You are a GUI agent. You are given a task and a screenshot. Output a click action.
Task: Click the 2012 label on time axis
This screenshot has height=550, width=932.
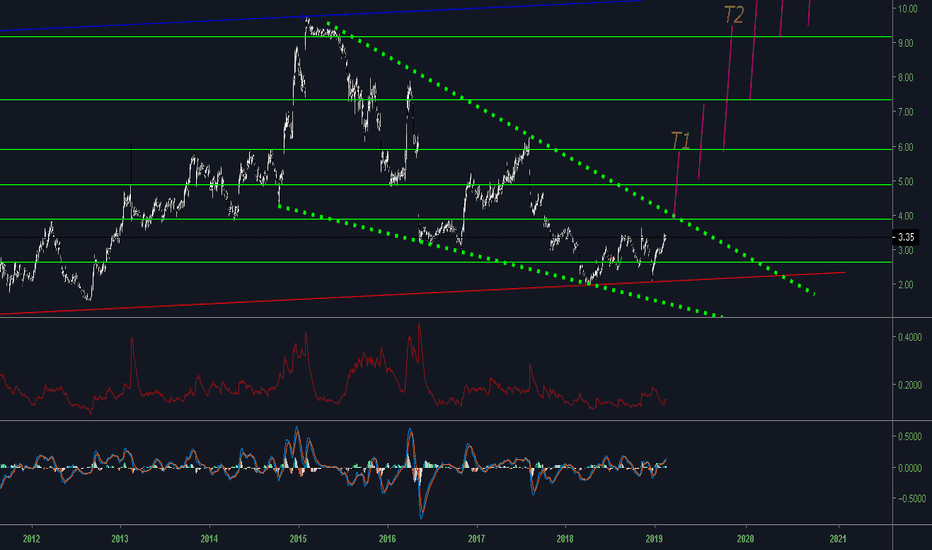32,539
